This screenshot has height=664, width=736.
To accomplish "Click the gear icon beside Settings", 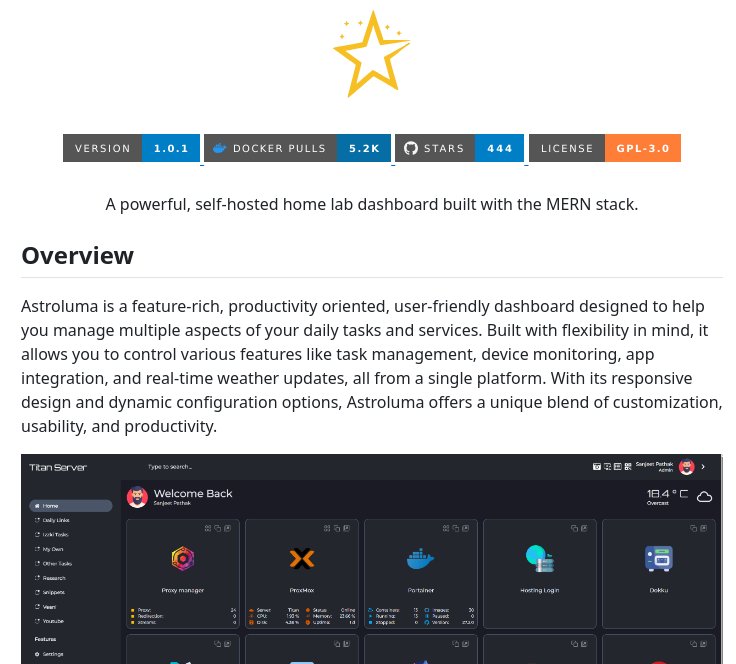I will [x=37, y=654].
